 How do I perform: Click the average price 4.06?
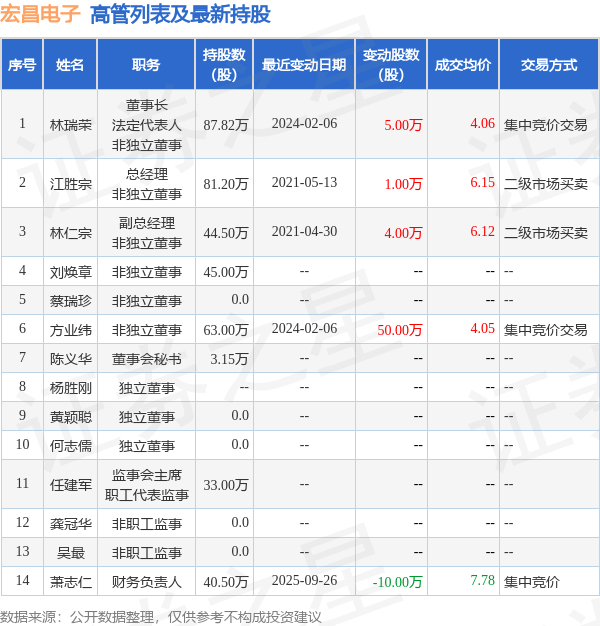click(x=482, y=123)
